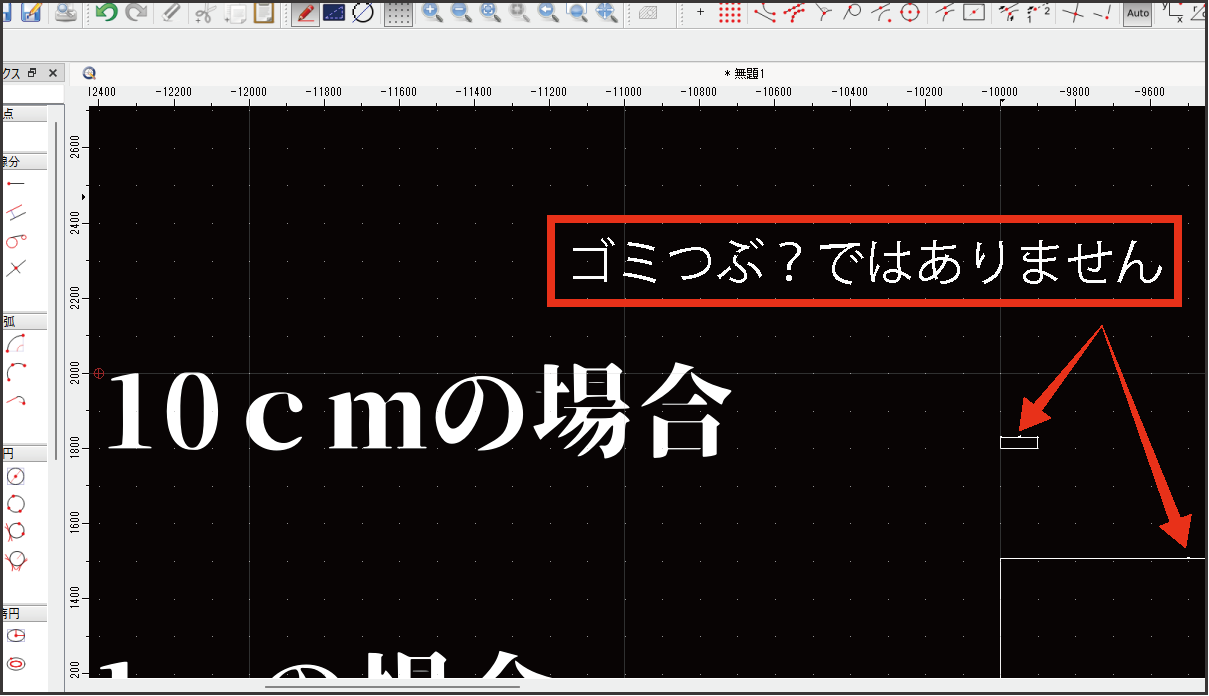The image size is (1209, 696).
Task: Paste from clipboard icon
Action: click(x=264, y=13)
